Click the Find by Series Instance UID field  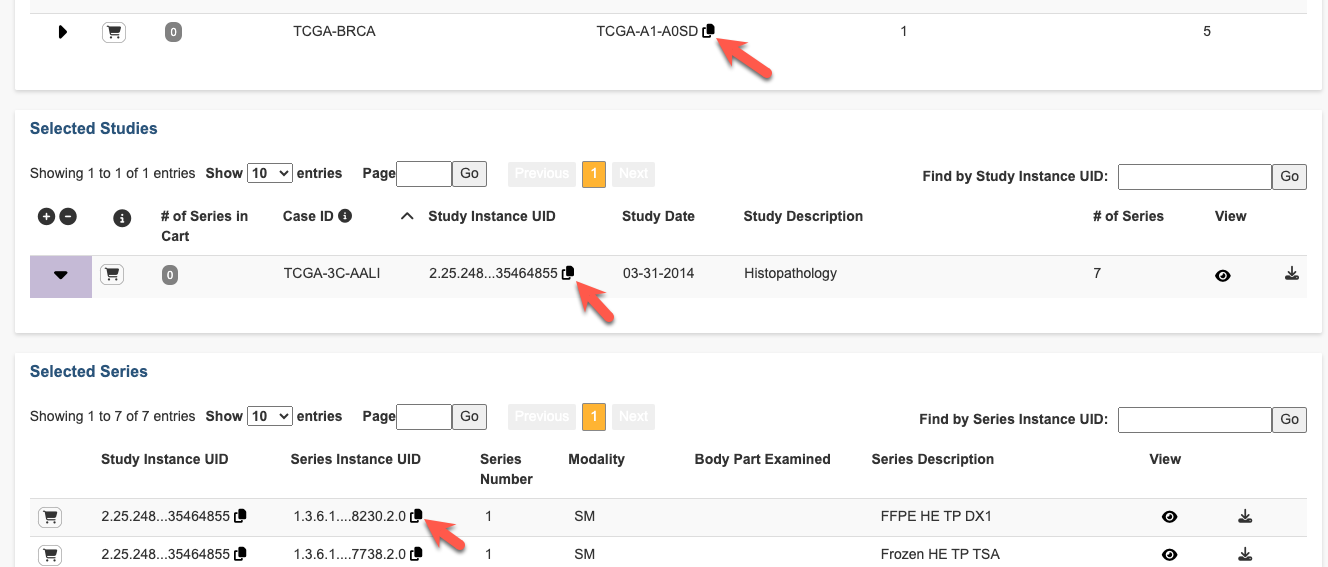click(x=1193, y=420)
